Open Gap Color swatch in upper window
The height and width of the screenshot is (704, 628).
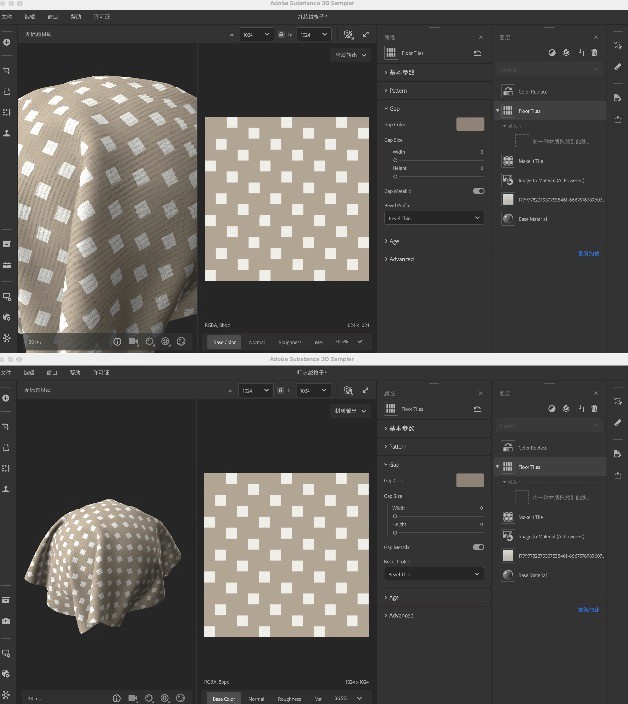pyautogui.click(x=470, y=124)
